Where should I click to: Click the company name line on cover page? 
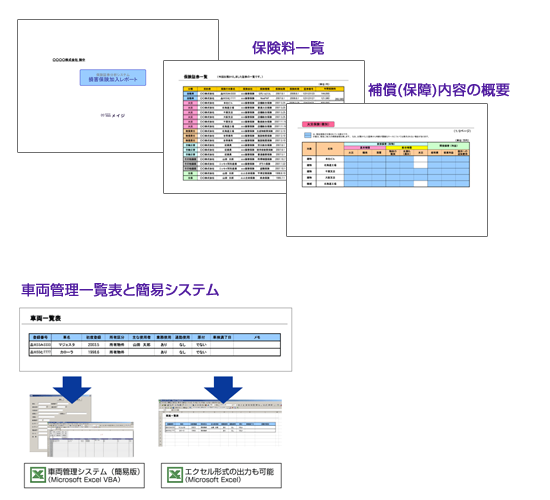[69, 60]
